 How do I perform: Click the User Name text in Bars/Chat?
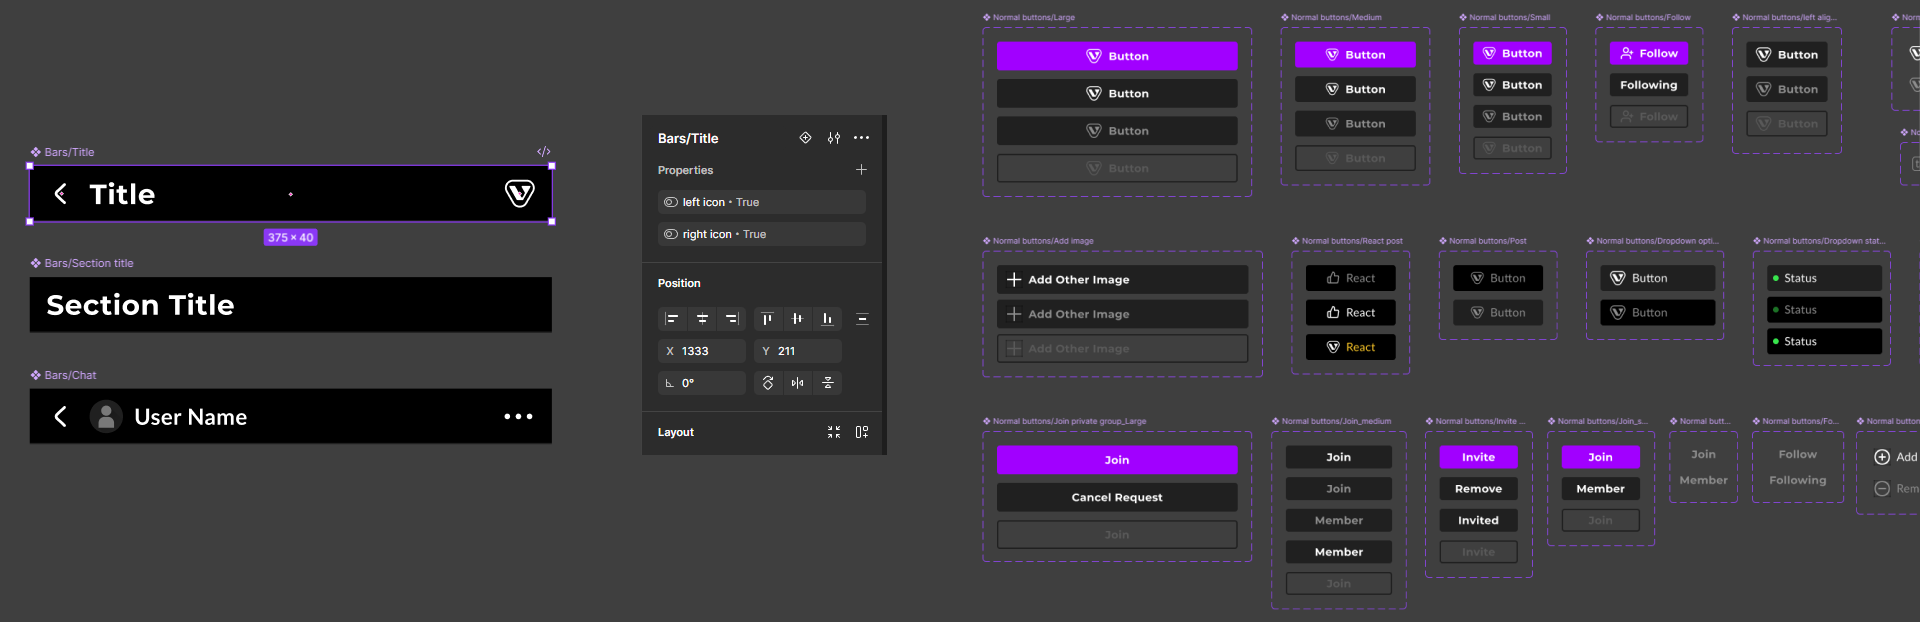pos(190,417)
